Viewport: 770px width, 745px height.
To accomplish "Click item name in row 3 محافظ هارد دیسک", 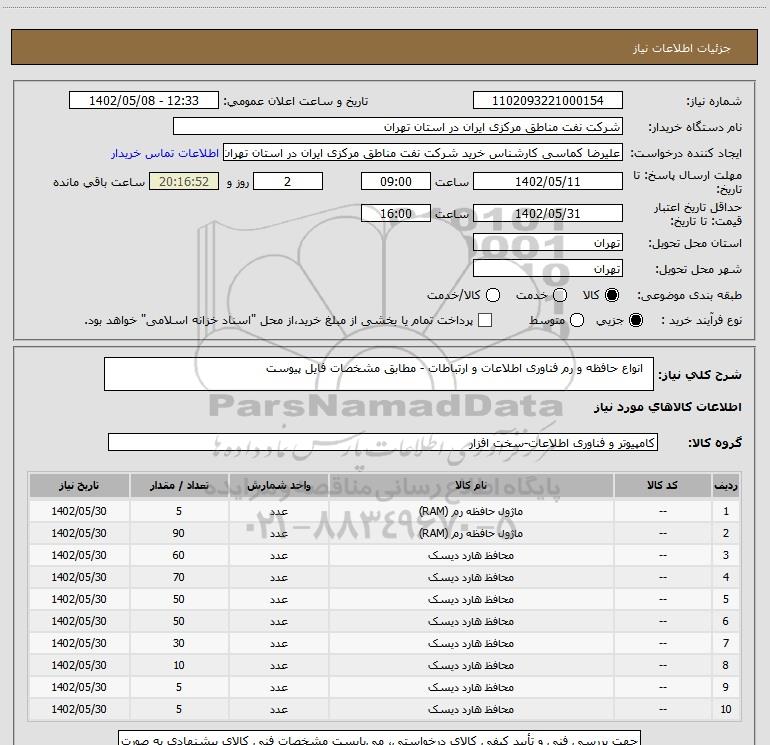I will 470,555.
